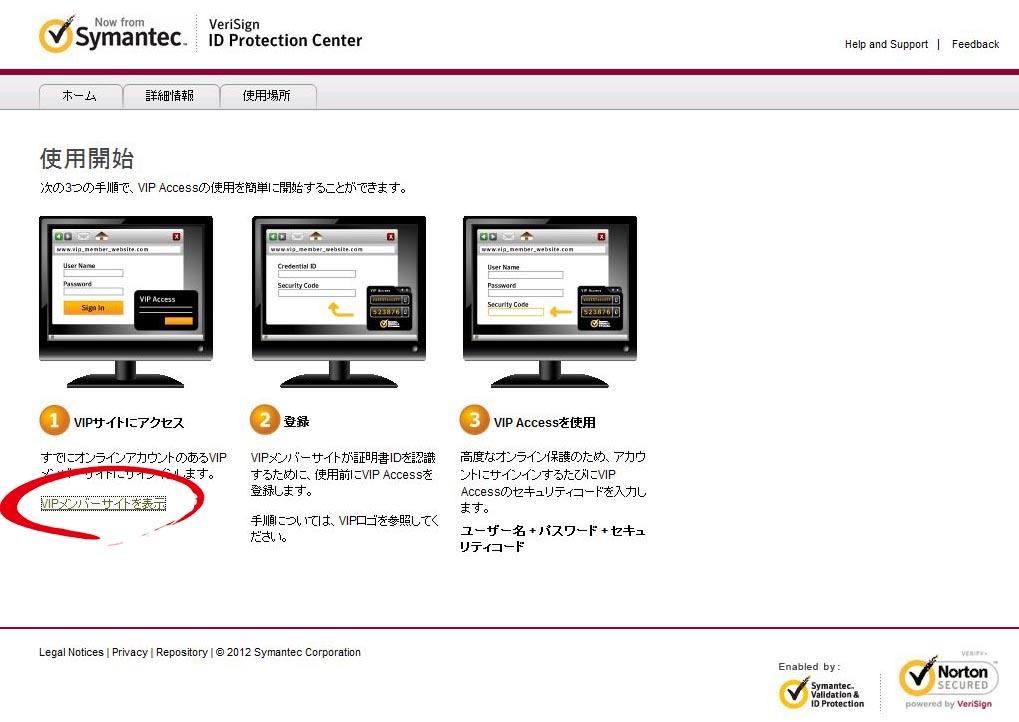Switch to the 詳細情報 tab
This screenshot has width=1019, height=722.
click(170, 96)
